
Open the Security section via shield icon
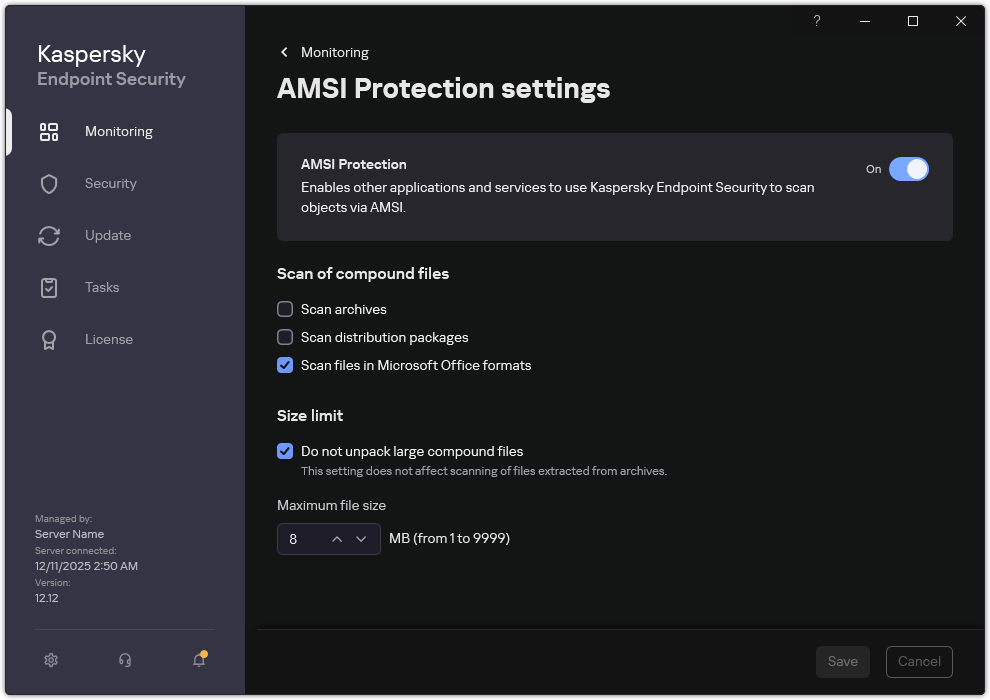[x=49, y=183]
